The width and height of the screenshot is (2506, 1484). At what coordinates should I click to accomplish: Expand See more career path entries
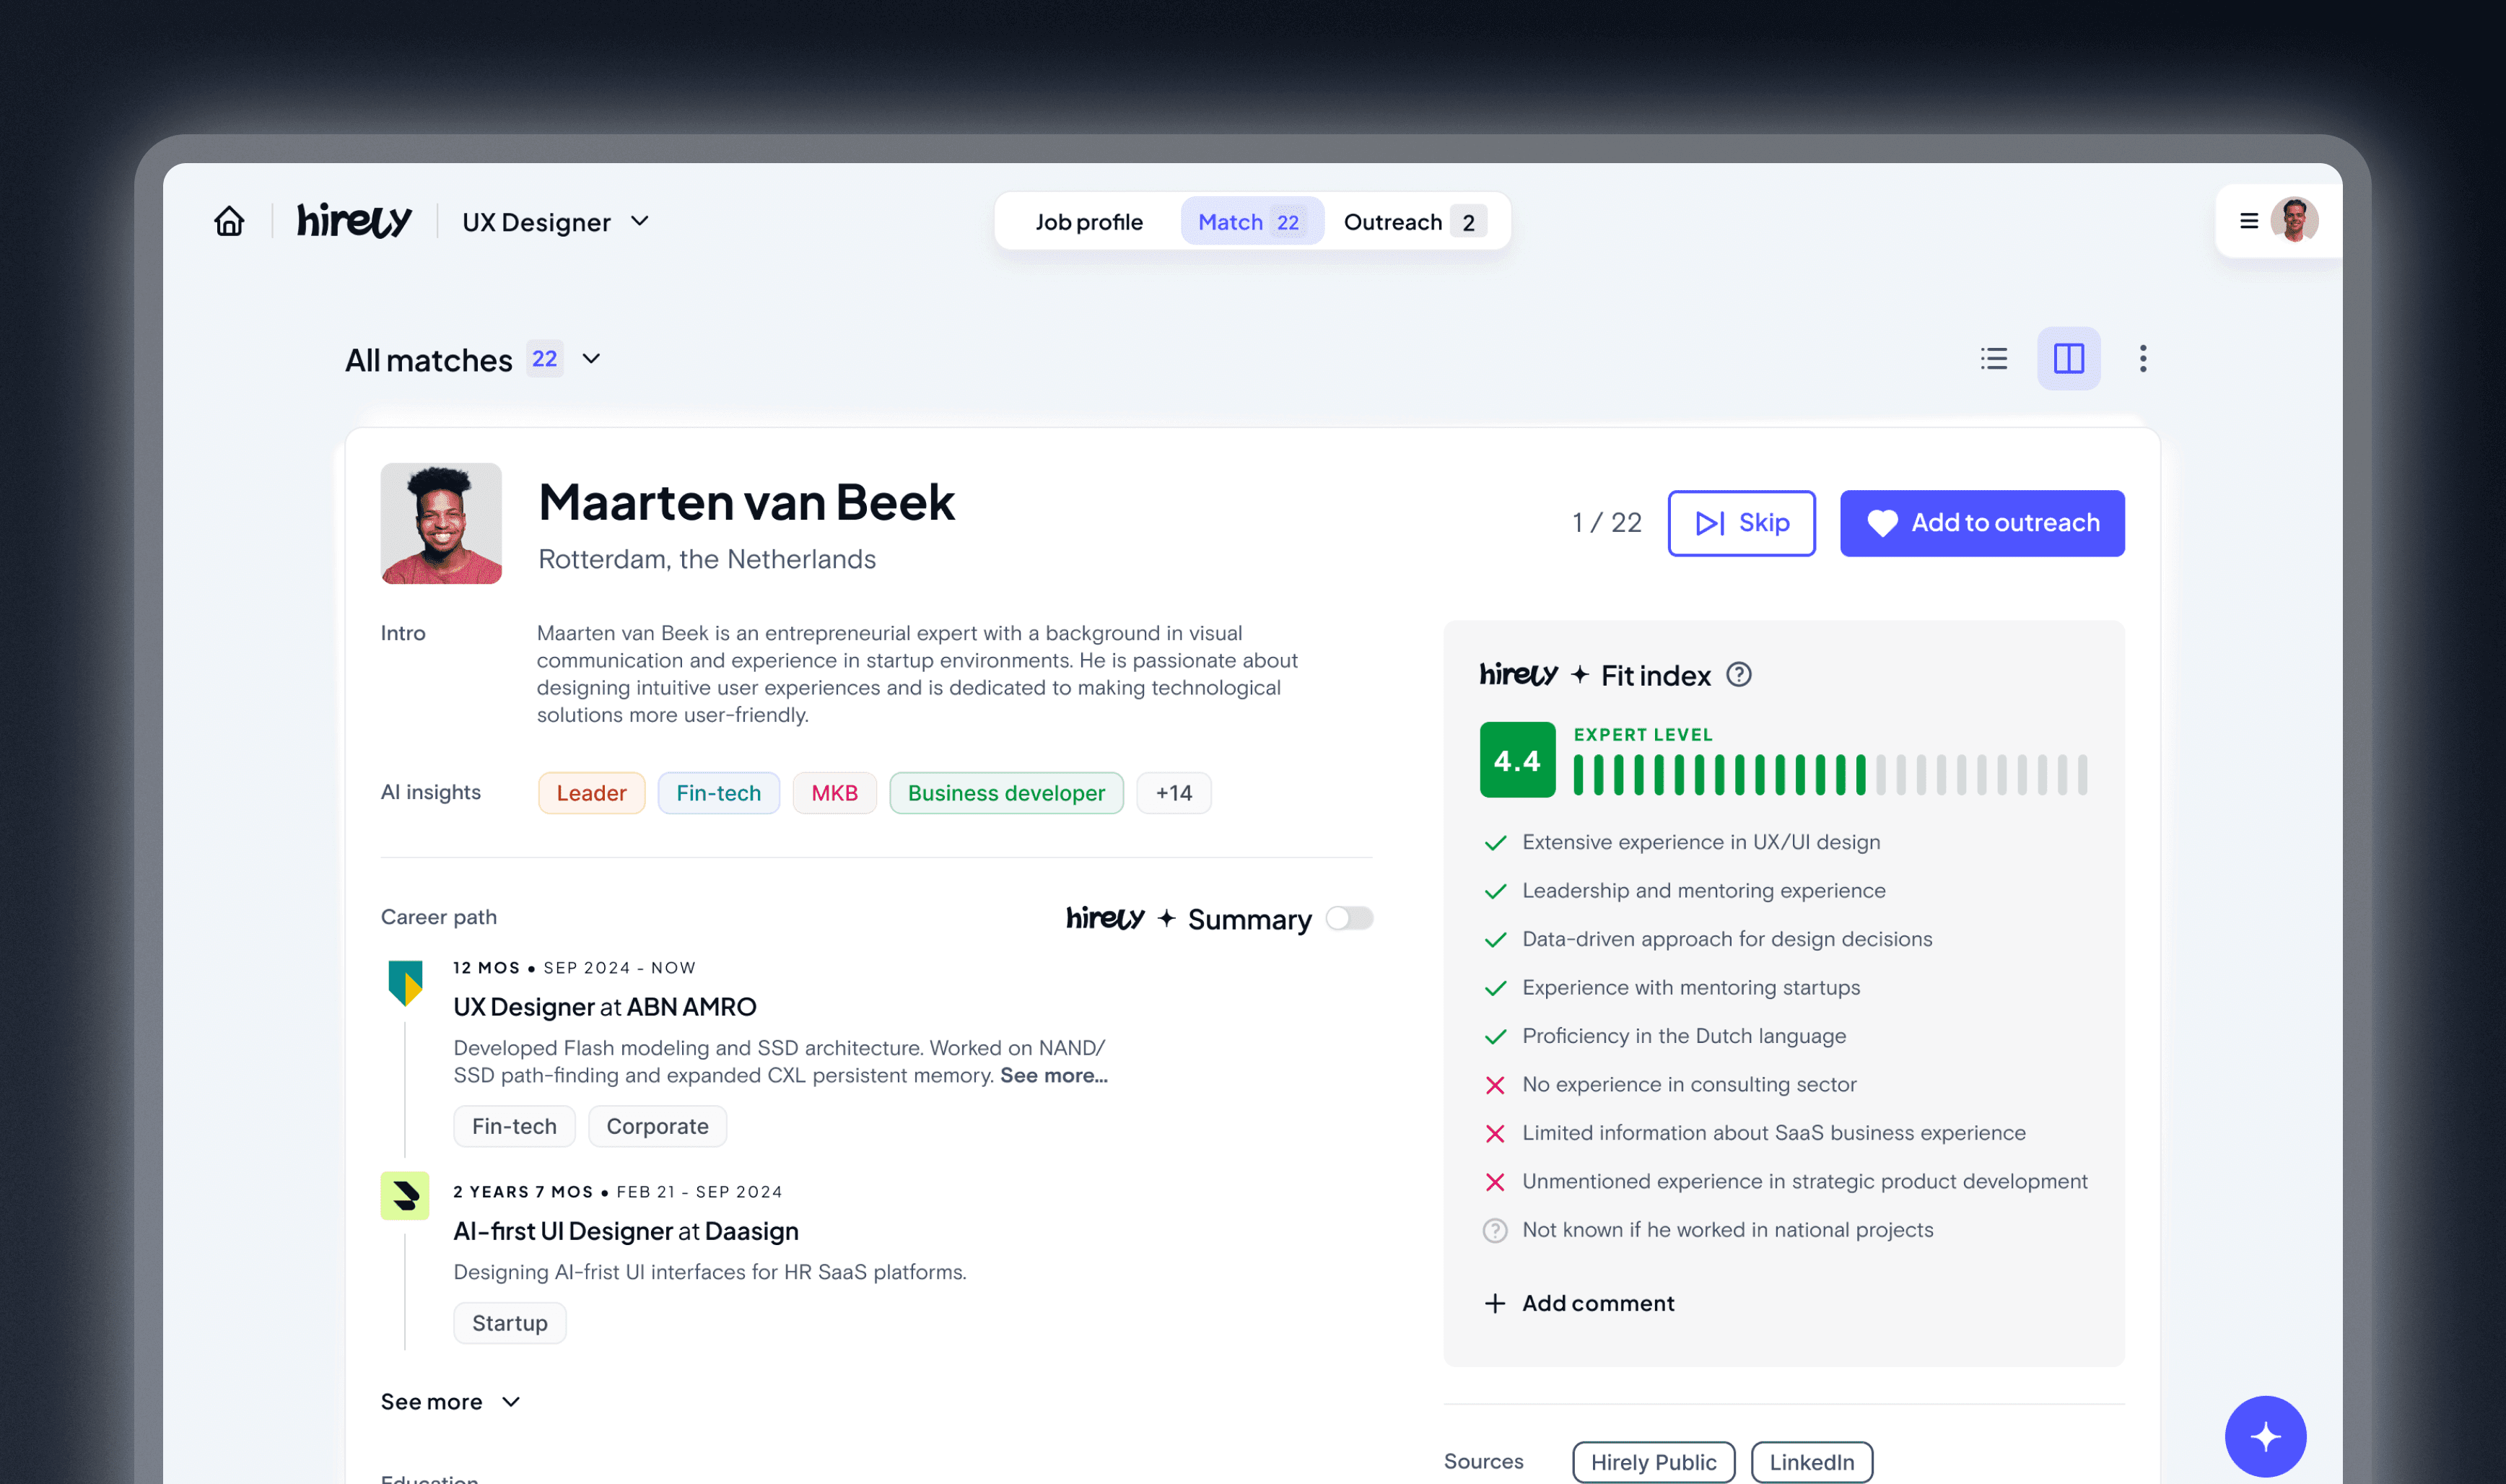(x=451, y=1401)
